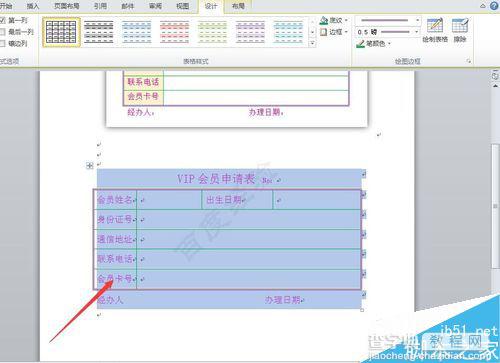Viewport: 500px width, 363px height.
Task: Open the 页面布局 Page Layout tab
Action: pyautogui.click(x=67, y=6)
